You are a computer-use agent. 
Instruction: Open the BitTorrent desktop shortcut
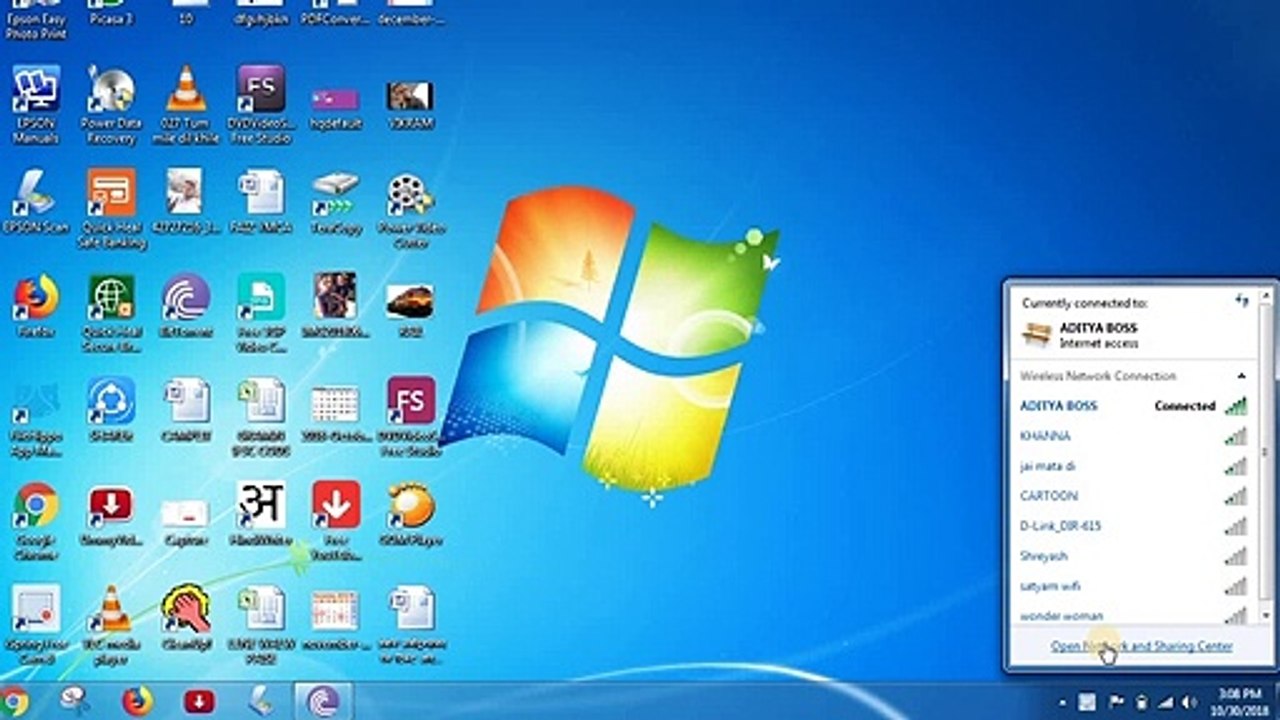click(186, 305)
